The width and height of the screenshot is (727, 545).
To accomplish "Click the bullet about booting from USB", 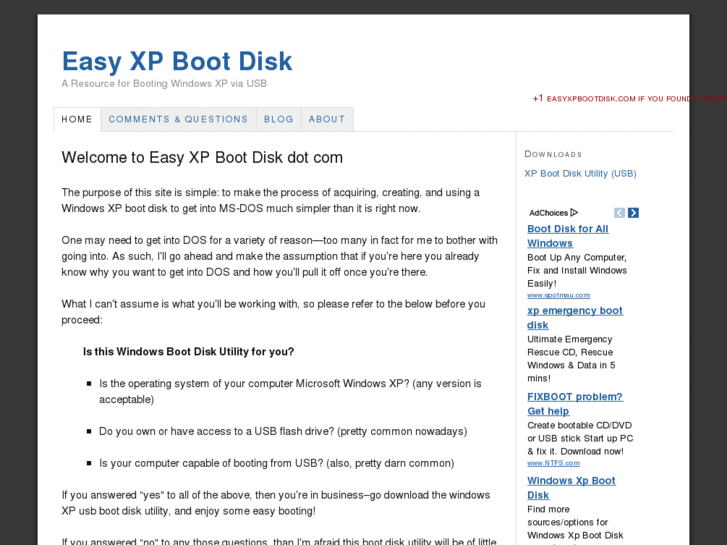I will tap(276, 463).
